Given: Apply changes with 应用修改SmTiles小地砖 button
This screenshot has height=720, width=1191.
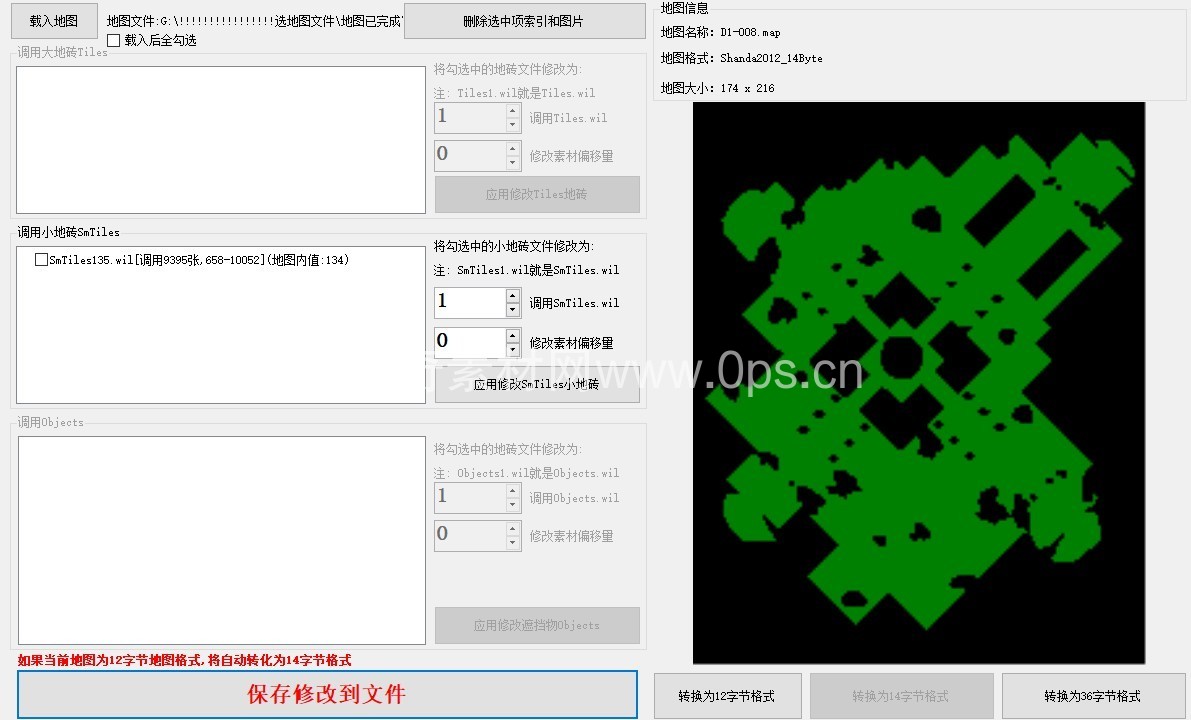Looking at the screenshot, I should 537,385.
